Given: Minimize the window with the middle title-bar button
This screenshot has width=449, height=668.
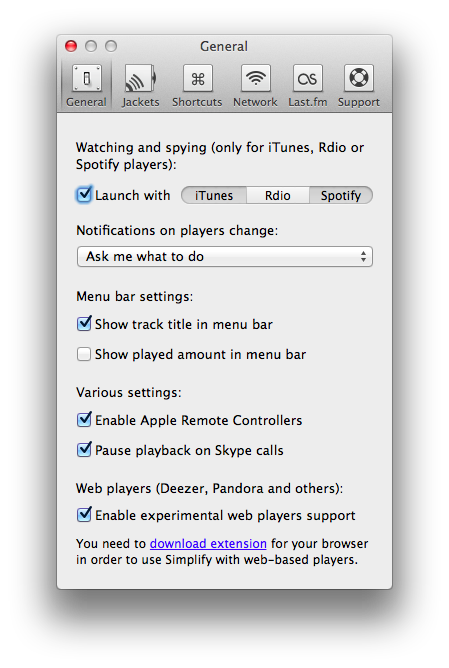Looking at the screenshot, I should [x=91, y=46].
